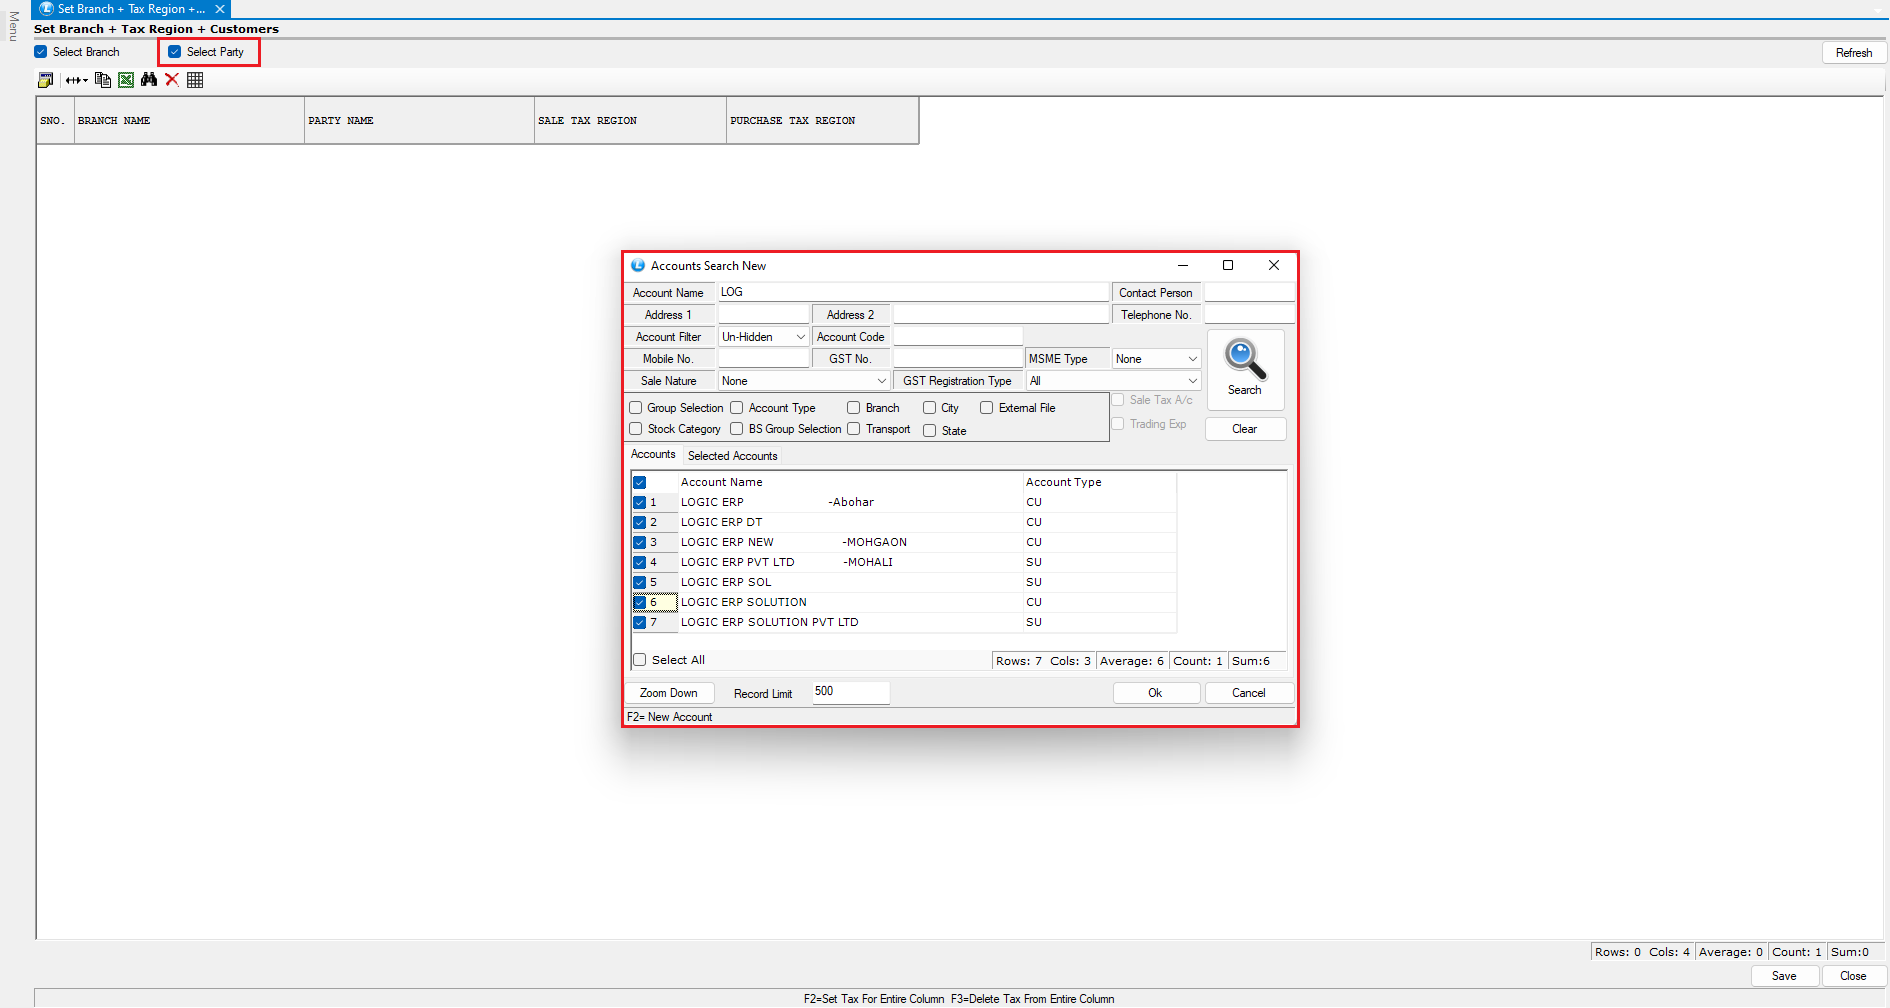
Task: Uncheck row 3 LOGIC ERP NEW
Action: 640,542
